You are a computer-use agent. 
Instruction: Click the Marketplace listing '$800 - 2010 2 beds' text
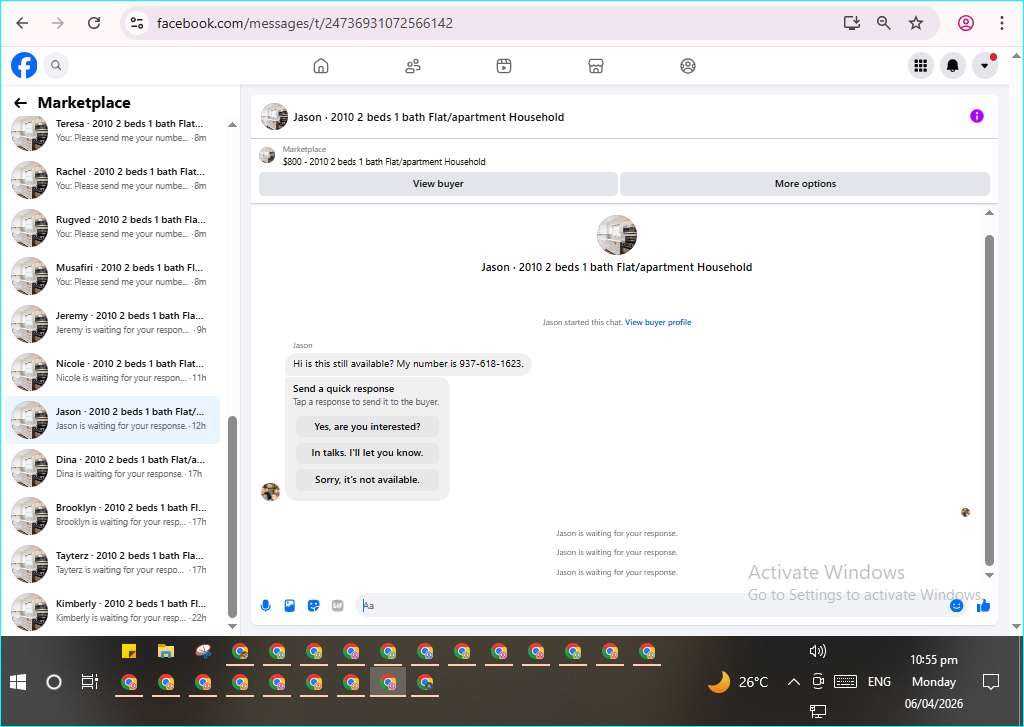(x=384, y=161)
